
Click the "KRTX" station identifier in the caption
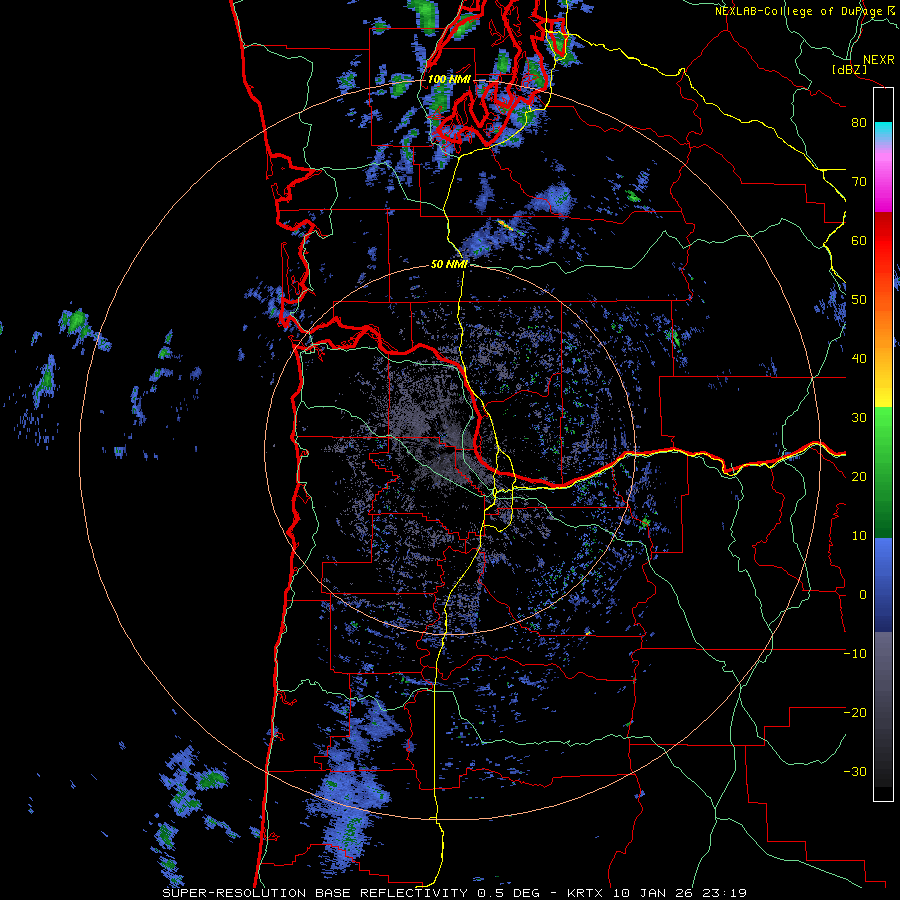click(x=585, y=893)
